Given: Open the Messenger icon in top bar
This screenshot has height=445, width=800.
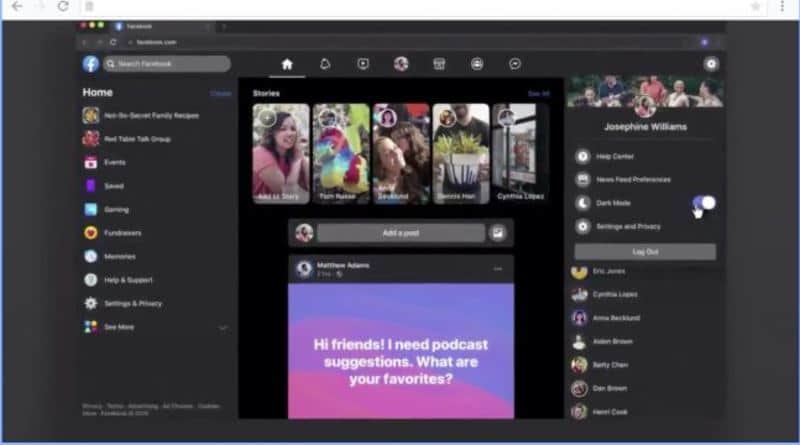Looking at the screenshot, I should [x=515, y=64].
